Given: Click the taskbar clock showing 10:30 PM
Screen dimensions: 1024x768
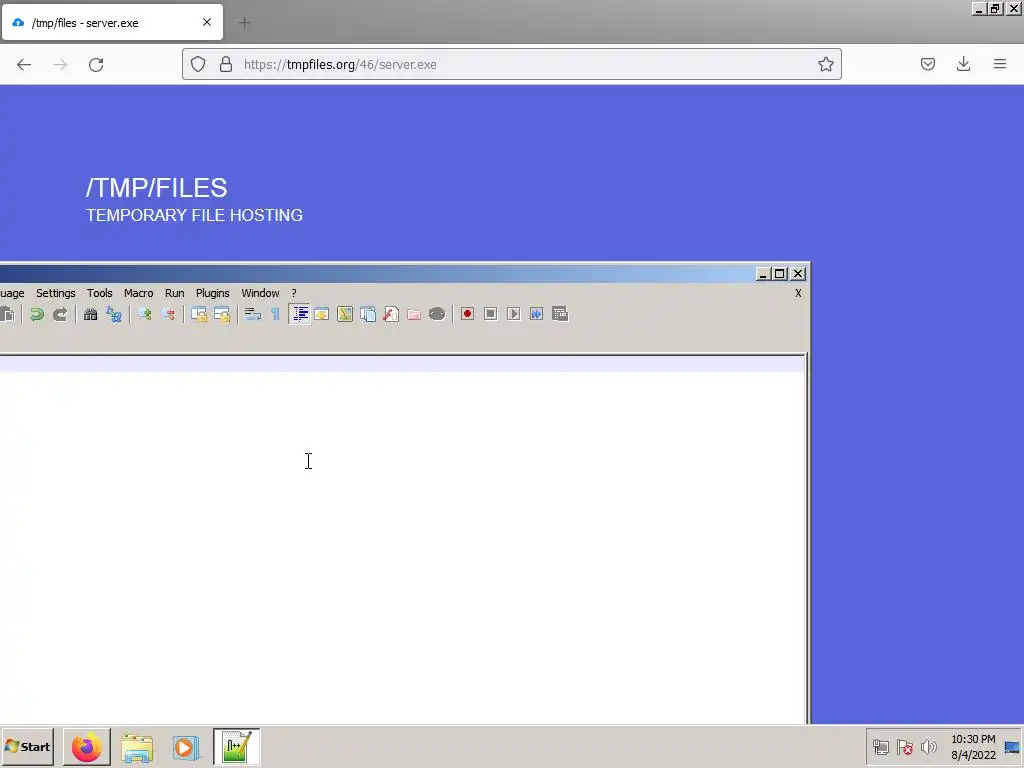Looking at the screenshot, I should coord(973,747).
